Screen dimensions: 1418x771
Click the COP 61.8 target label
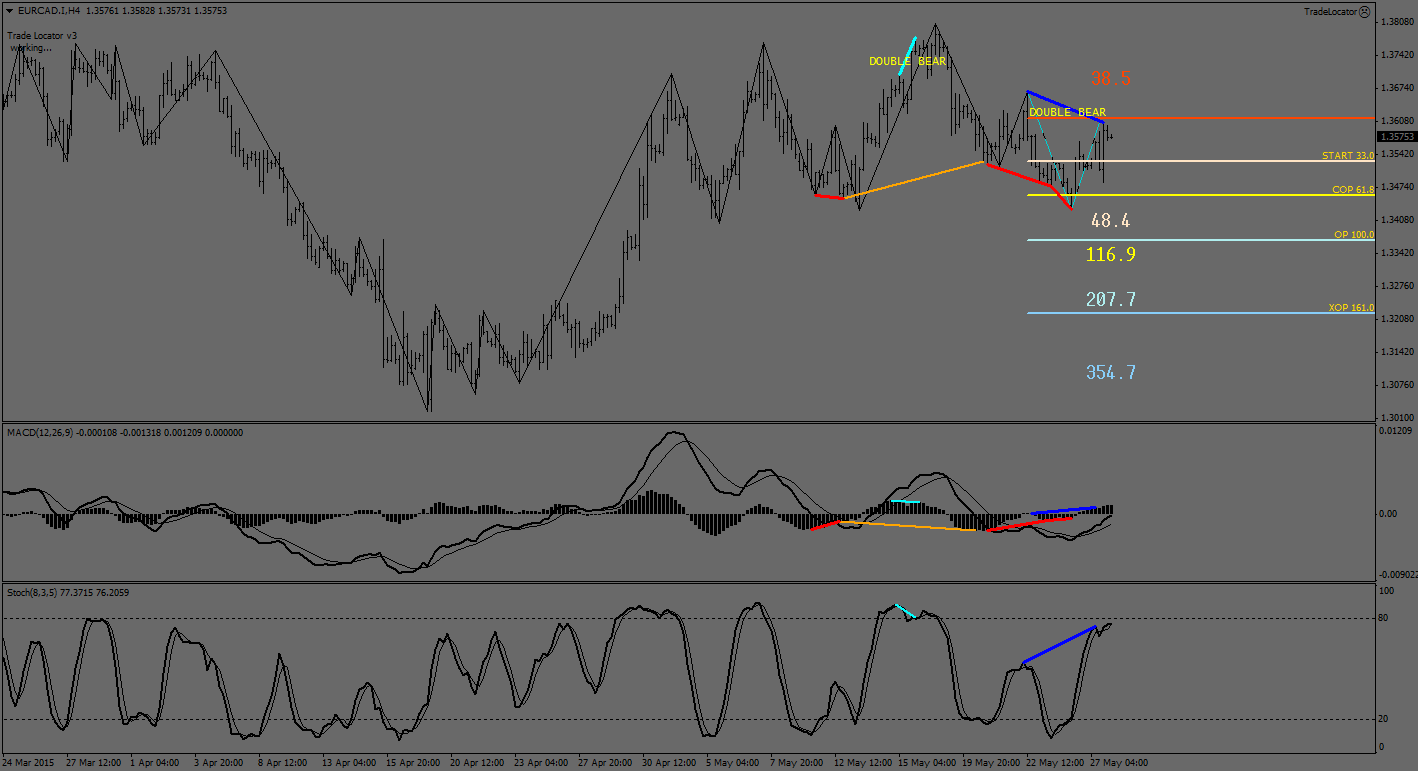(1352, 189)
